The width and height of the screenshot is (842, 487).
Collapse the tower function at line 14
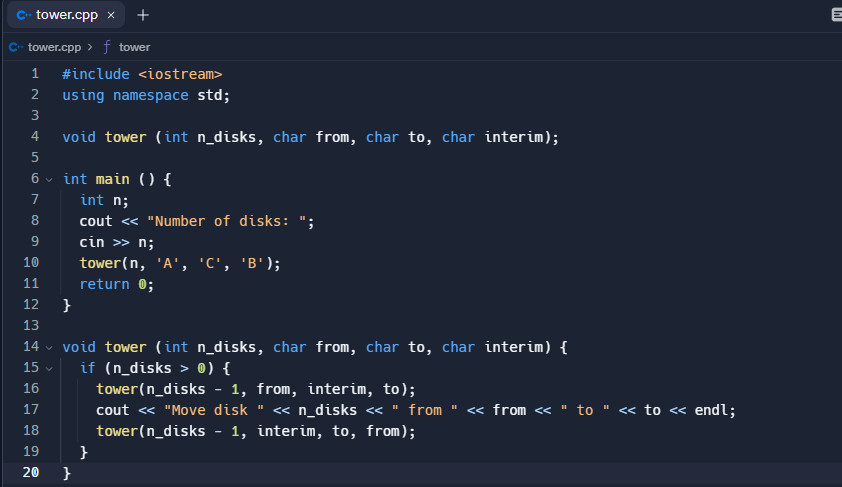(49, 348)
